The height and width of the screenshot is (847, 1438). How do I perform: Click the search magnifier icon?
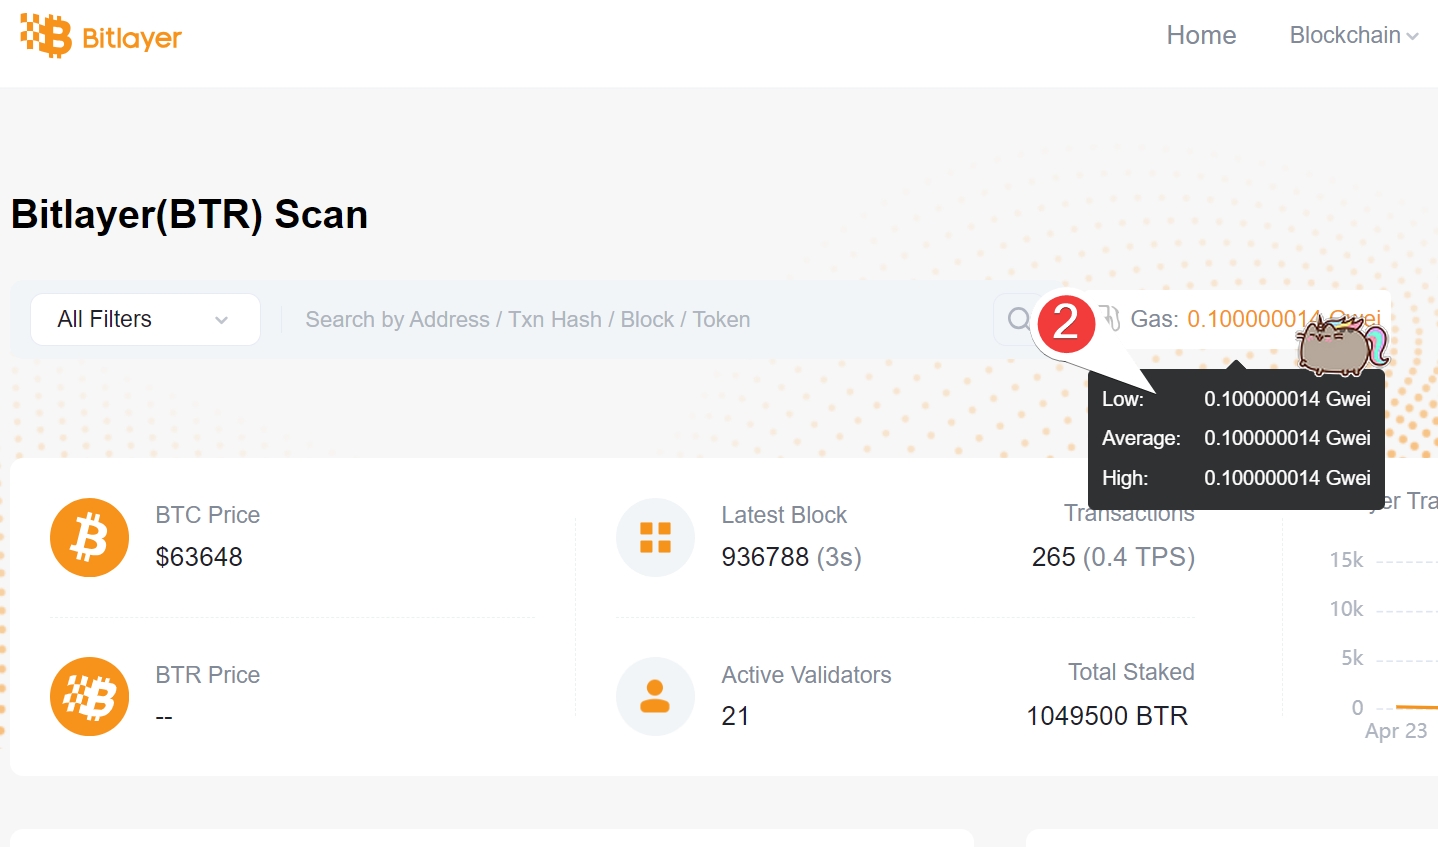pyautogui.click(x=1018, y=319)
